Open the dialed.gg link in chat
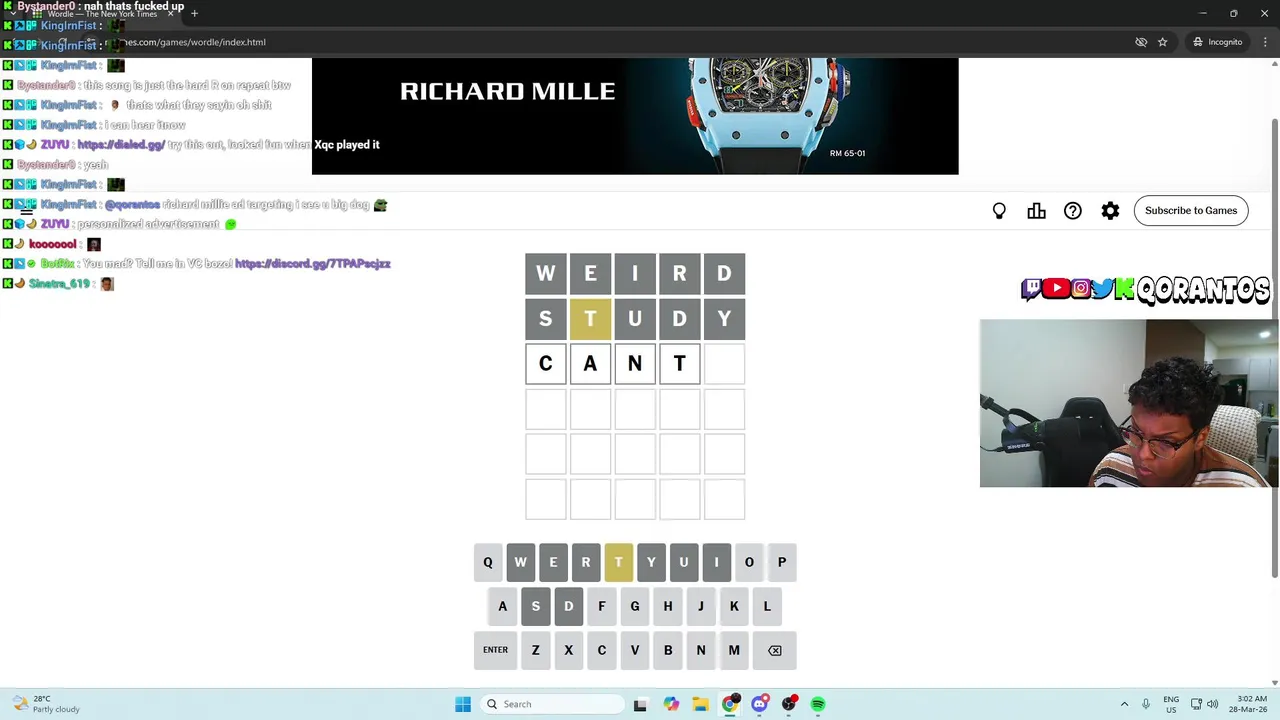The height and width of the screenshot is (720, 1280). click(121, 145)
